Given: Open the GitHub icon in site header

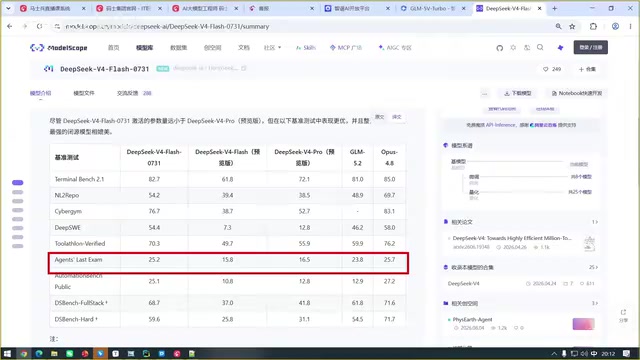Looking at the screenshot, I should [500, 48].
